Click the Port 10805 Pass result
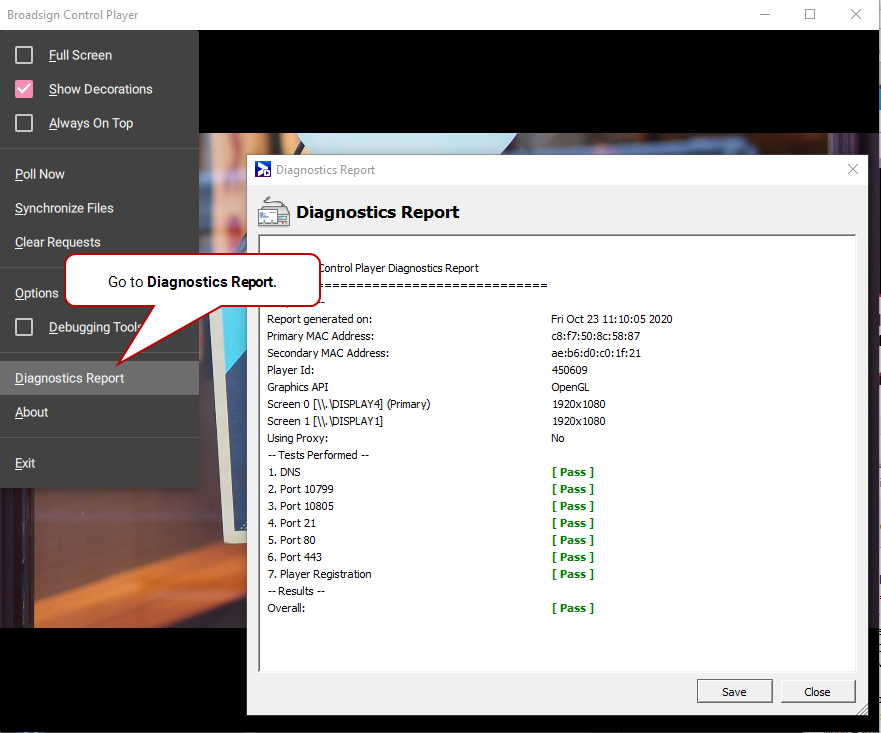The height and width of the screenshot is (733, 881). (573, 506)
